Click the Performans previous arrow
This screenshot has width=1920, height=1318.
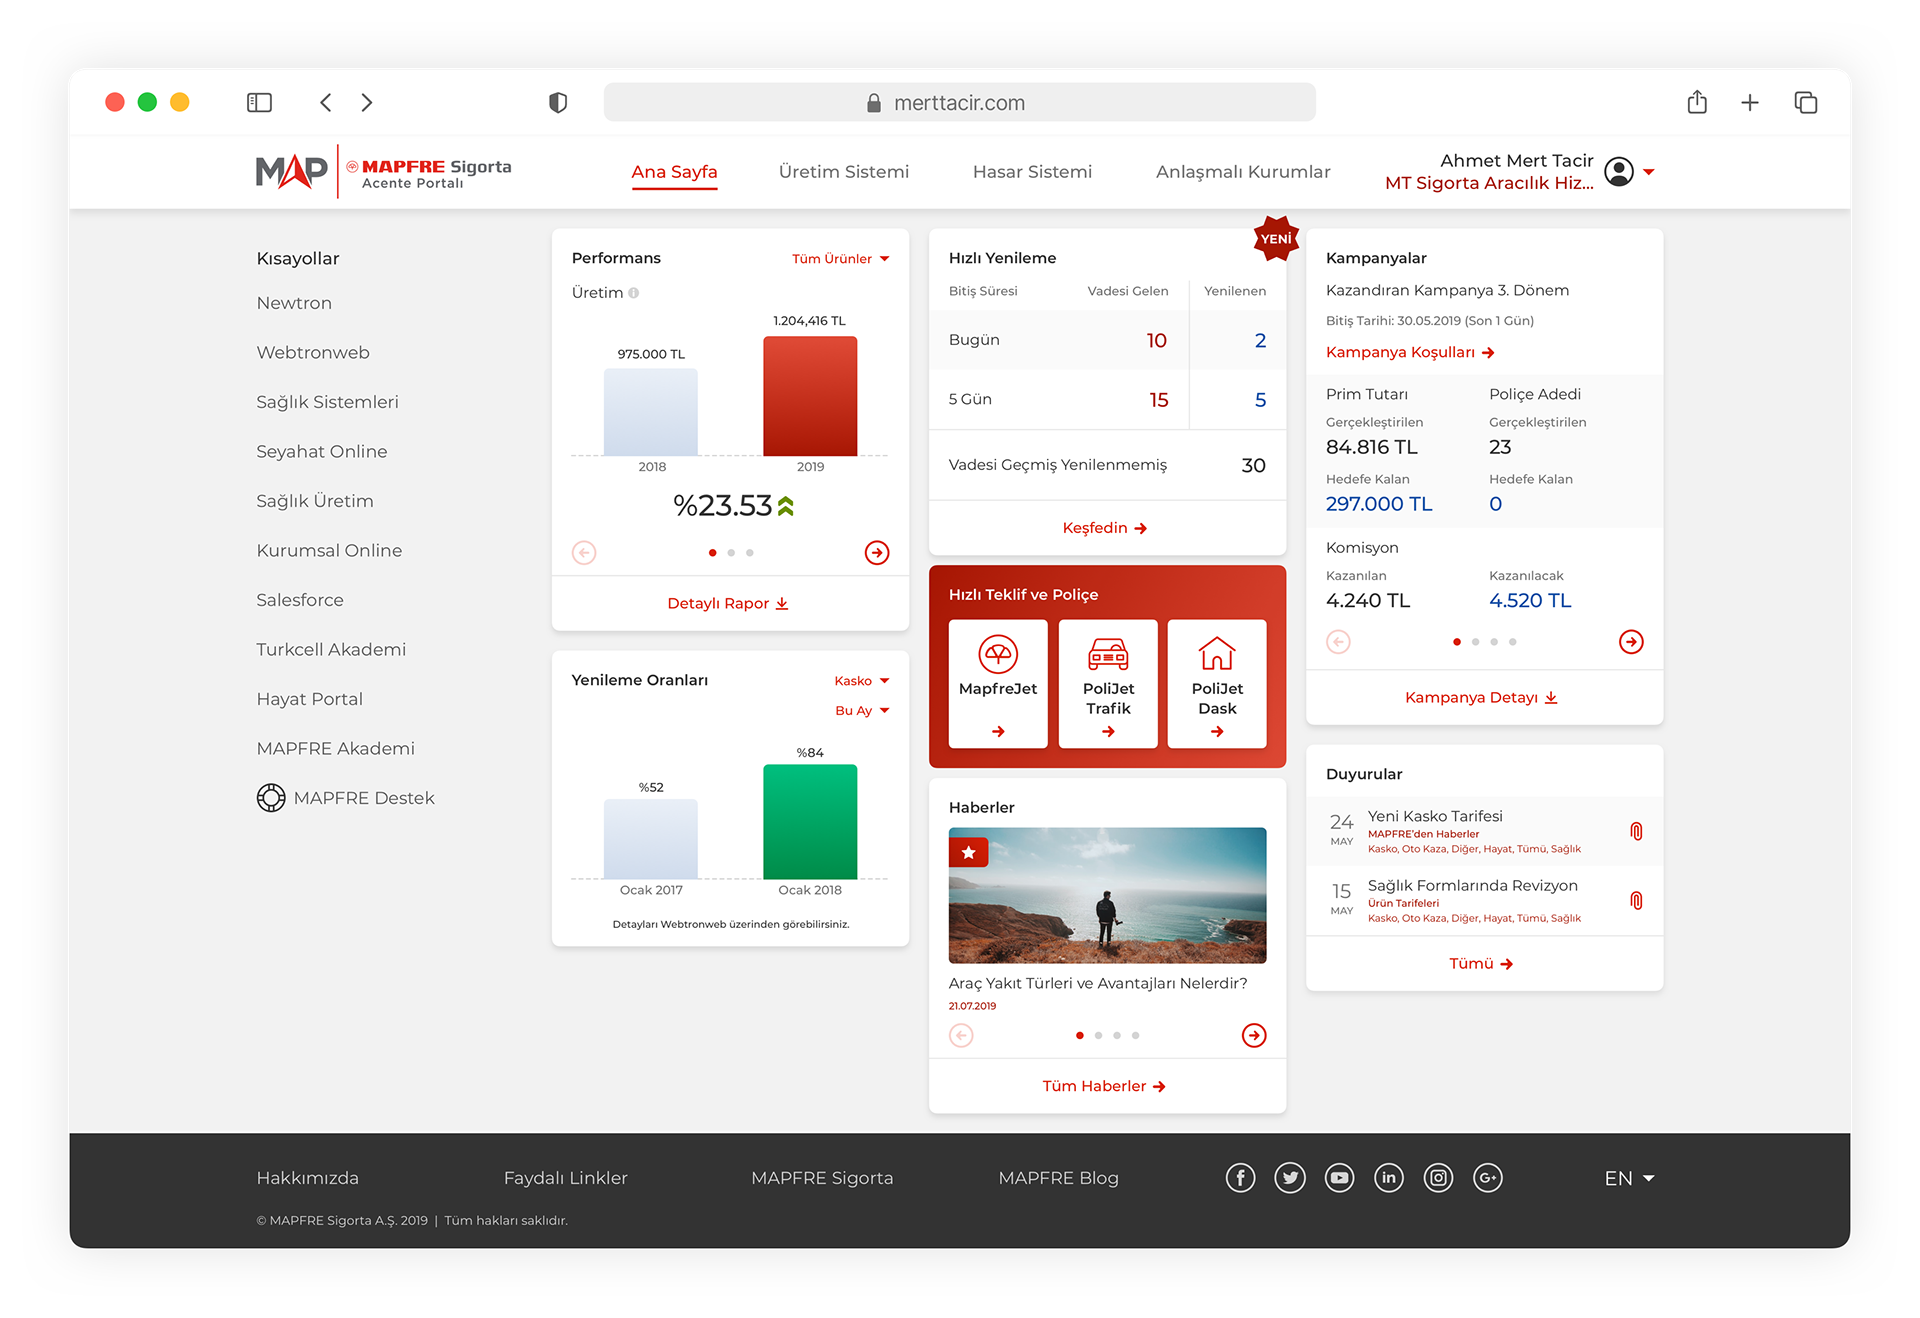[x=584, y=553]
